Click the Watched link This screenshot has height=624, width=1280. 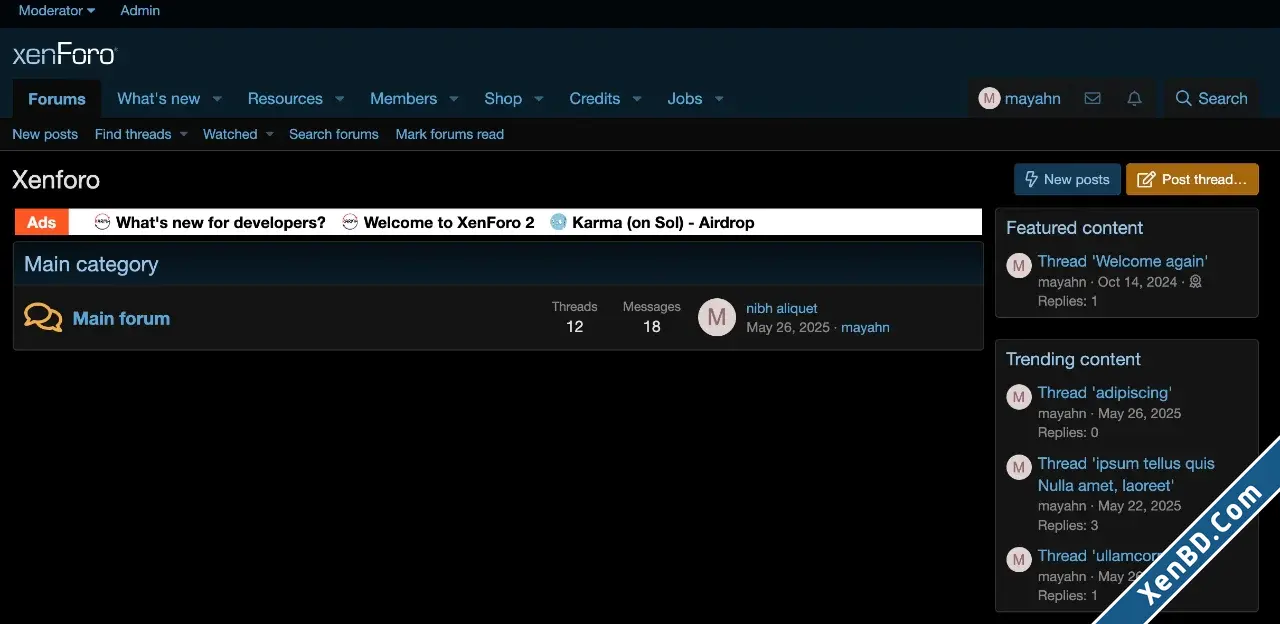pyautogui.click(x=230, y=134)
